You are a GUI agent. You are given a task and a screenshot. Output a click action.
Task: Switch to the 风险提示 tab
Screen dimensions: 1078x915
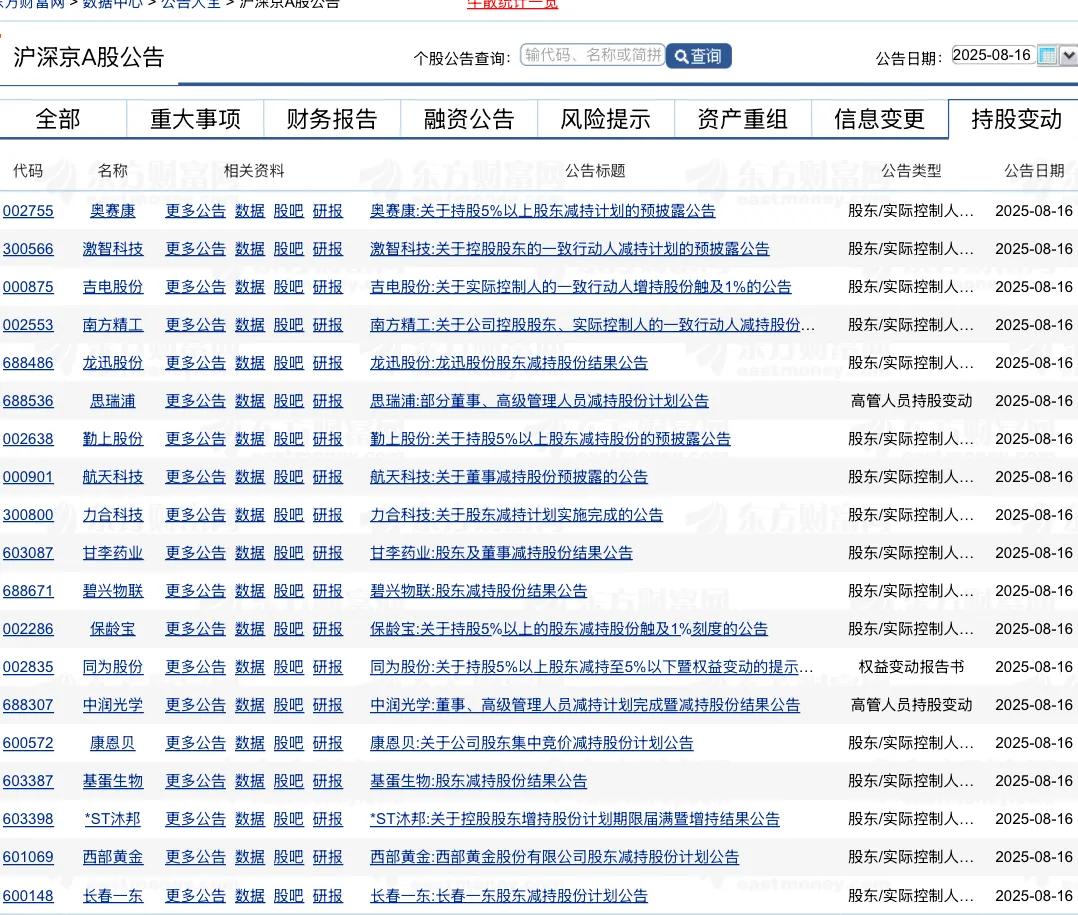pos(606,119)
